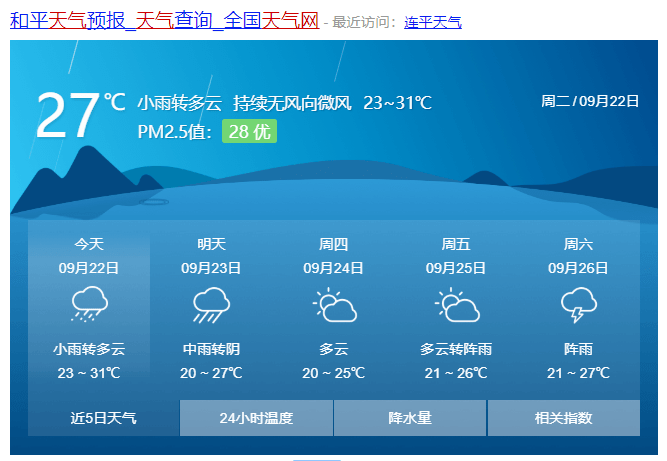Click the 20 ~ 25℃ temperature range
Screen dimensions: 667x461
point(334,373)
